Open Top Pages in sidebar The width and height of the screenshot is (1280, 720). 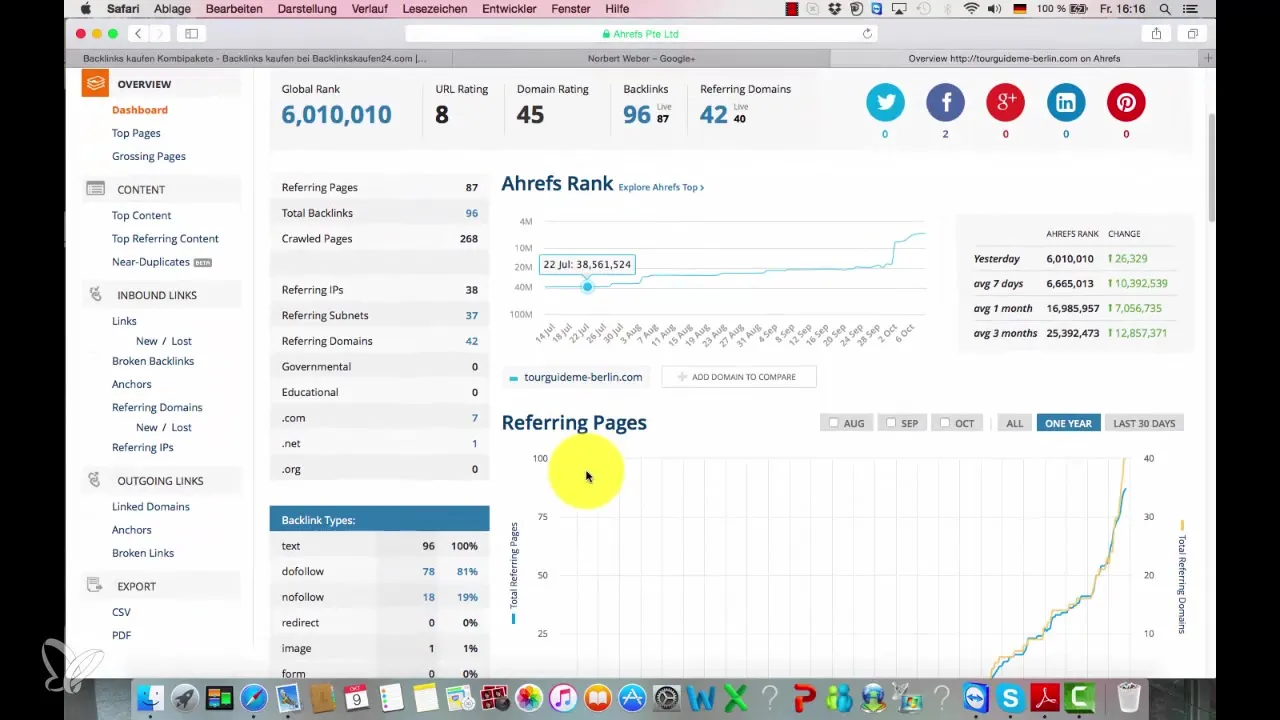click(x=136, y=133)
